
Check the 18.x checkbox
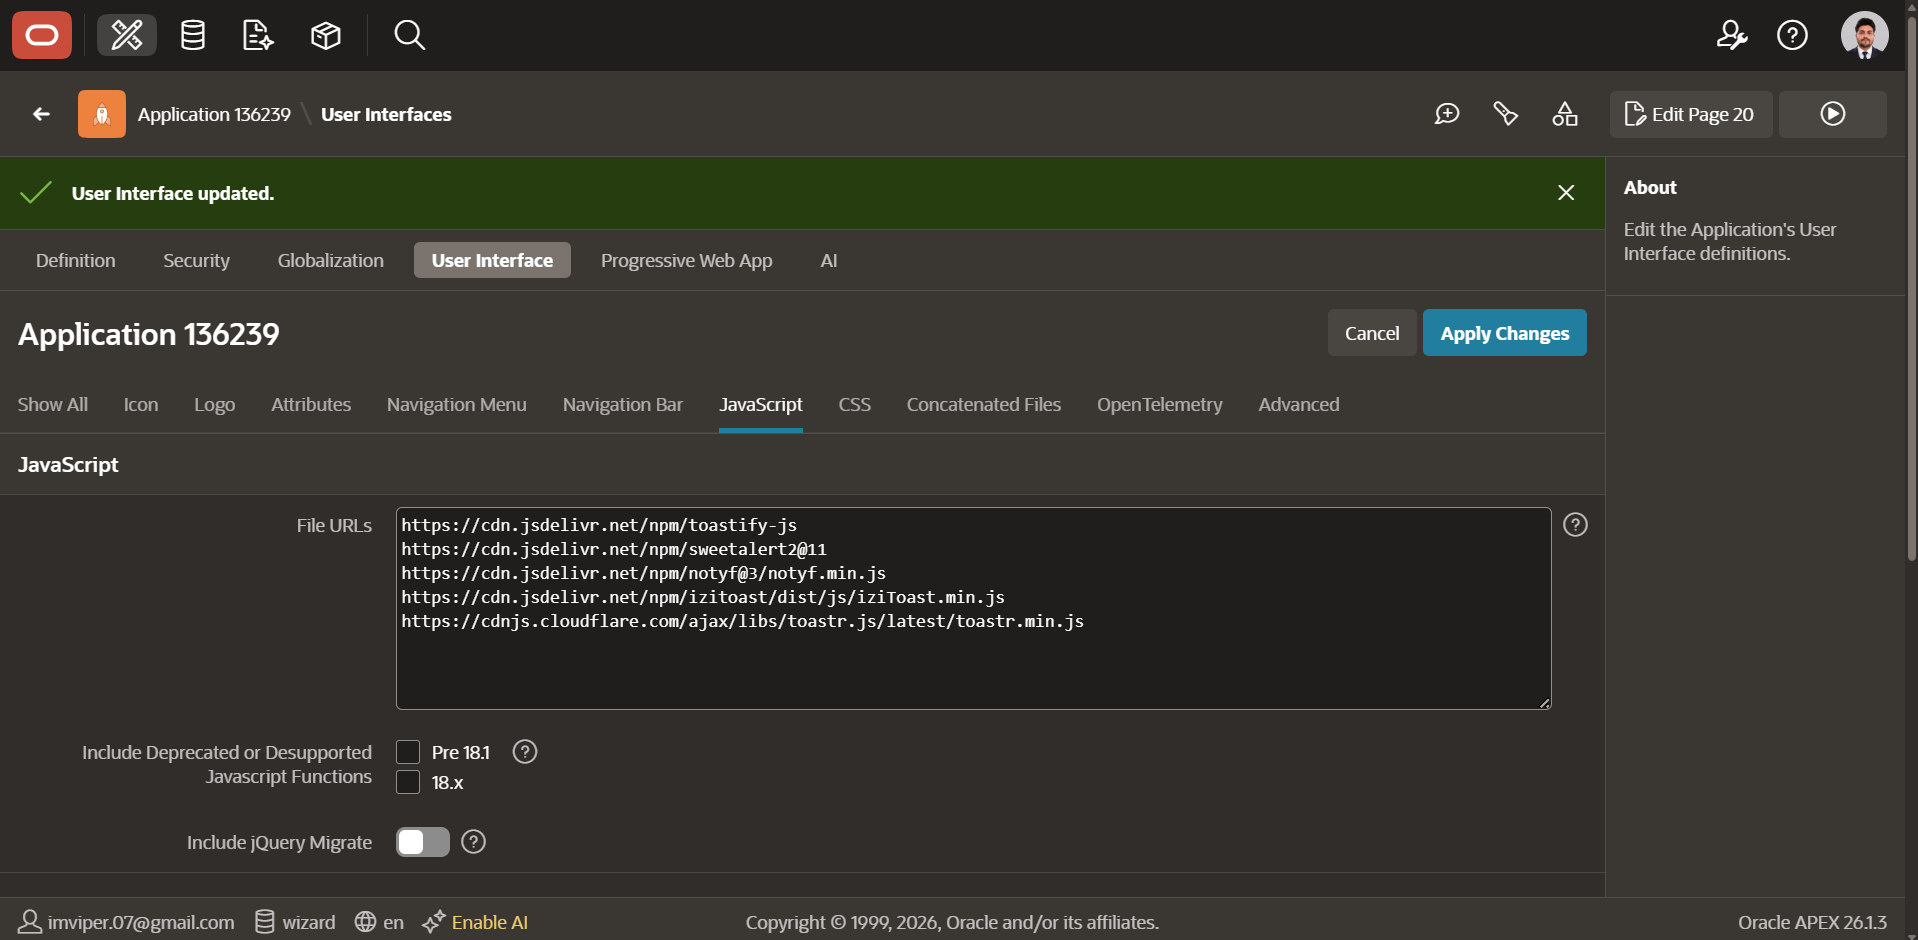(408, 782)
